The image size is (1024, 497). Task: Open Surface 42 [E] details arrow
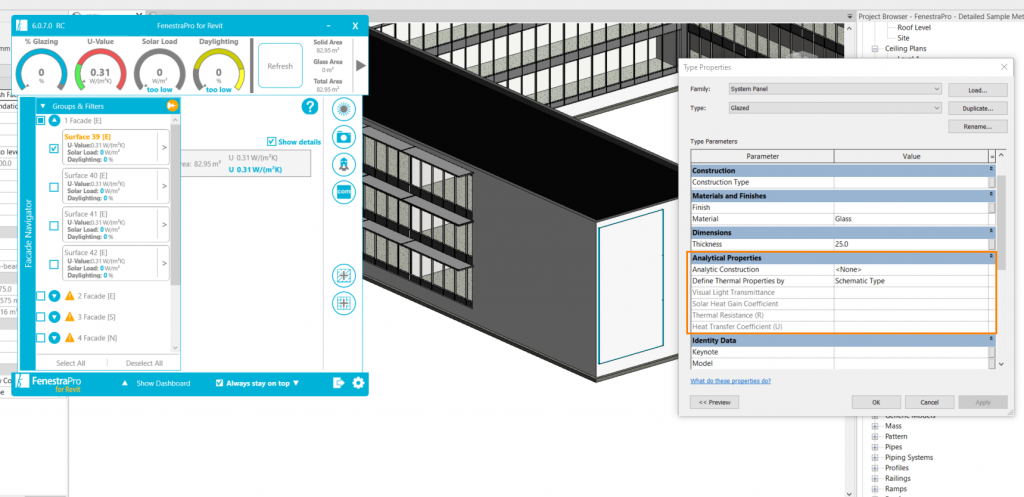click(164, 263)
